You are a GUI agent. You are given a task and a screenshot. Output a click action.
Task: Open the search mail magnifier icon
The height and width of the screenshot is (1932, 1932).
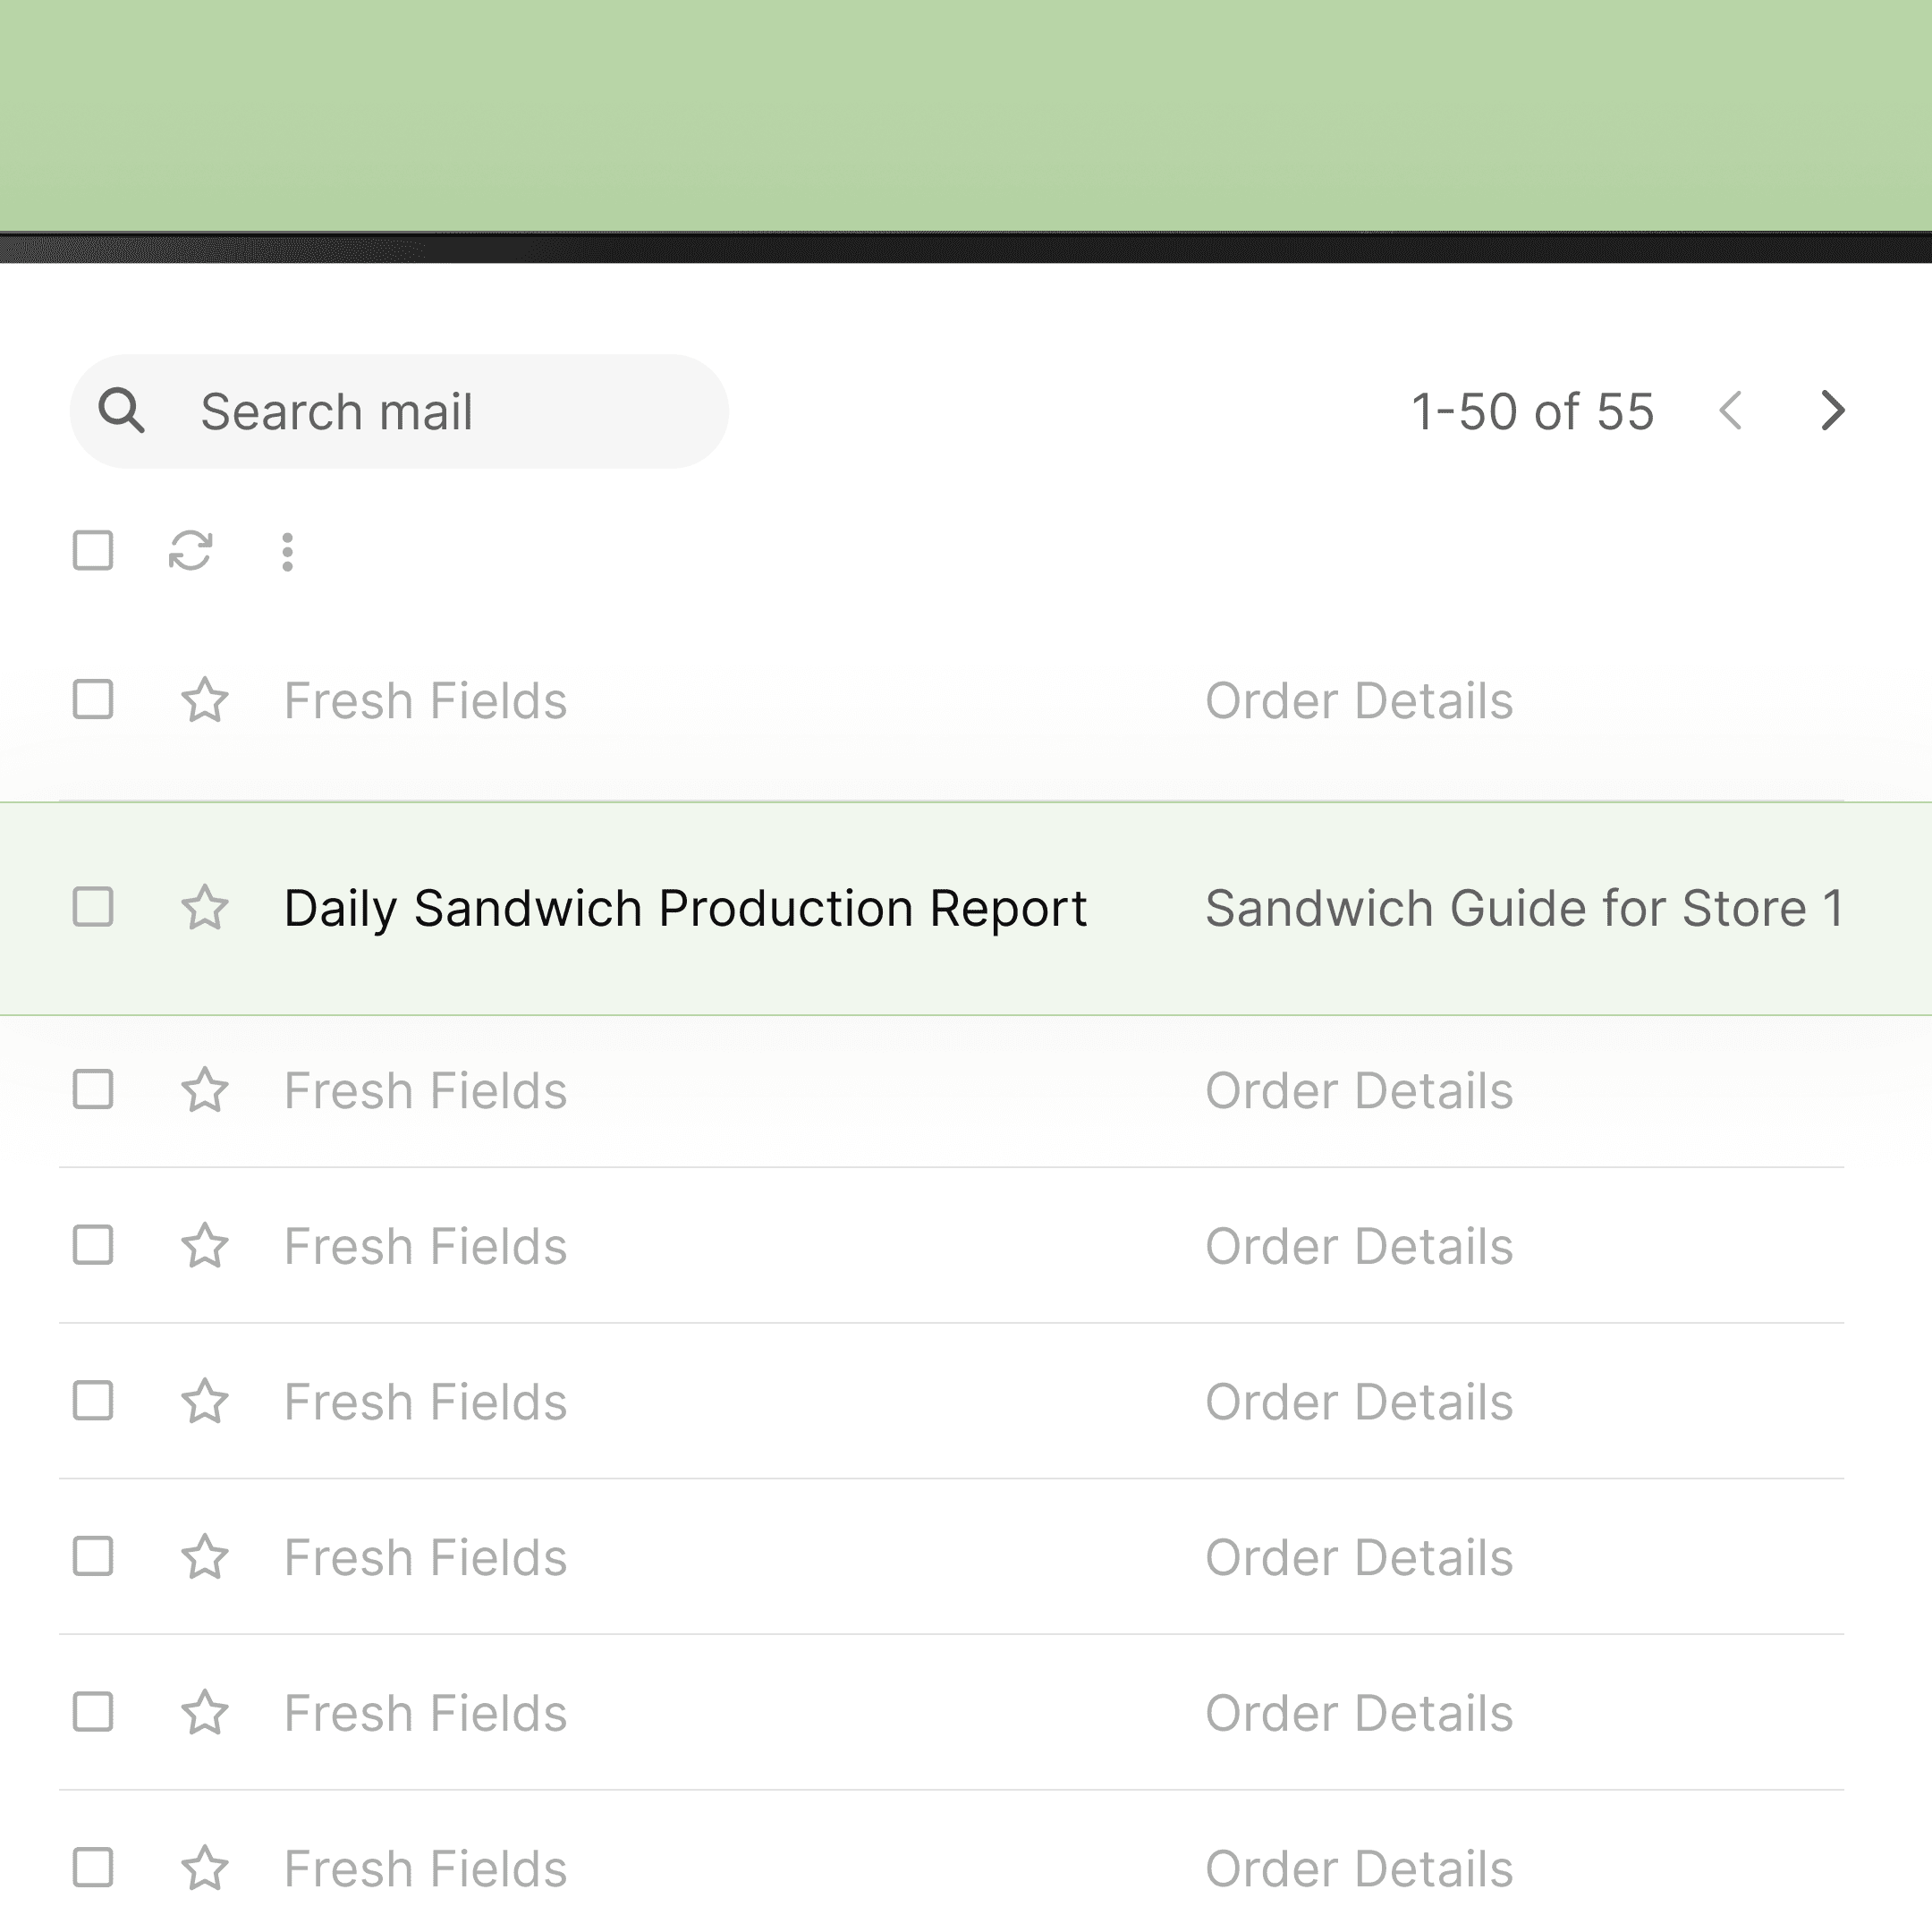pyautogui.click(x=122, y=410)
